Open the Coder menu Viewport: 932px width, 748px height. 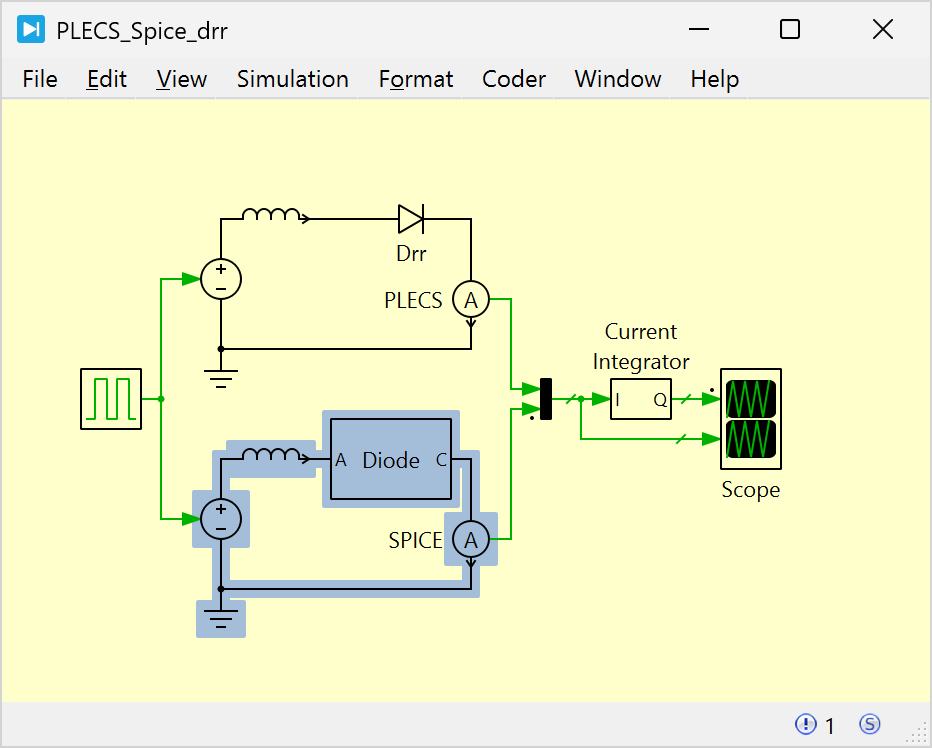[x=514, y=79]
